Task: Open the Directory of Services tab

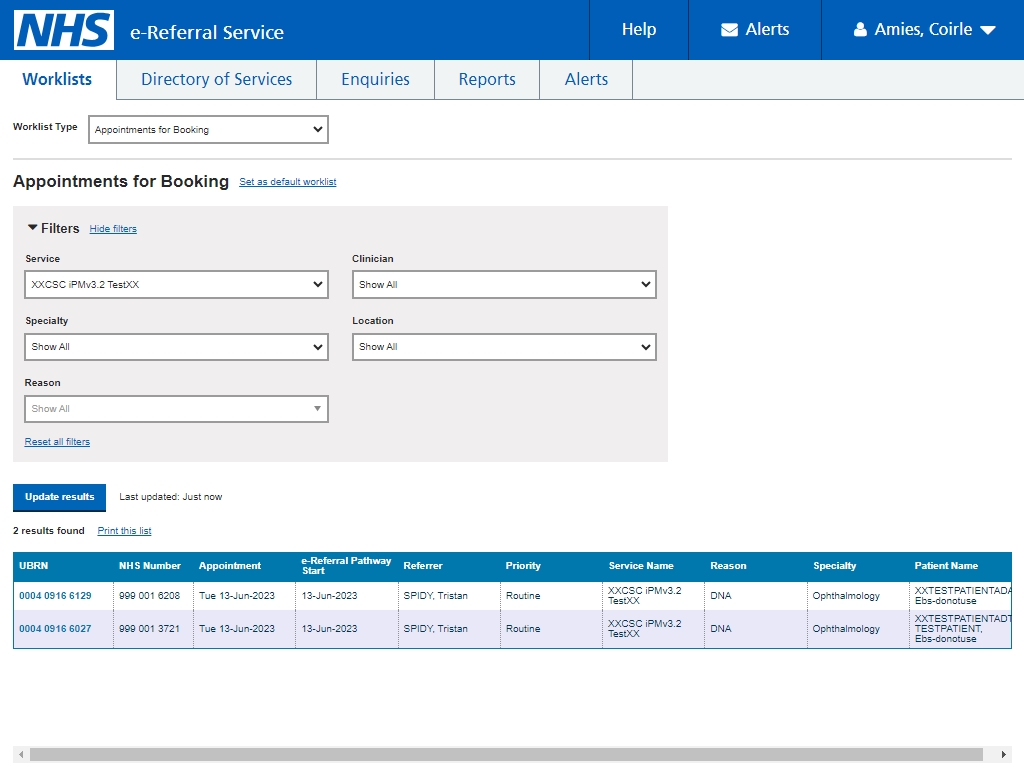Action: tap(217, 80)
